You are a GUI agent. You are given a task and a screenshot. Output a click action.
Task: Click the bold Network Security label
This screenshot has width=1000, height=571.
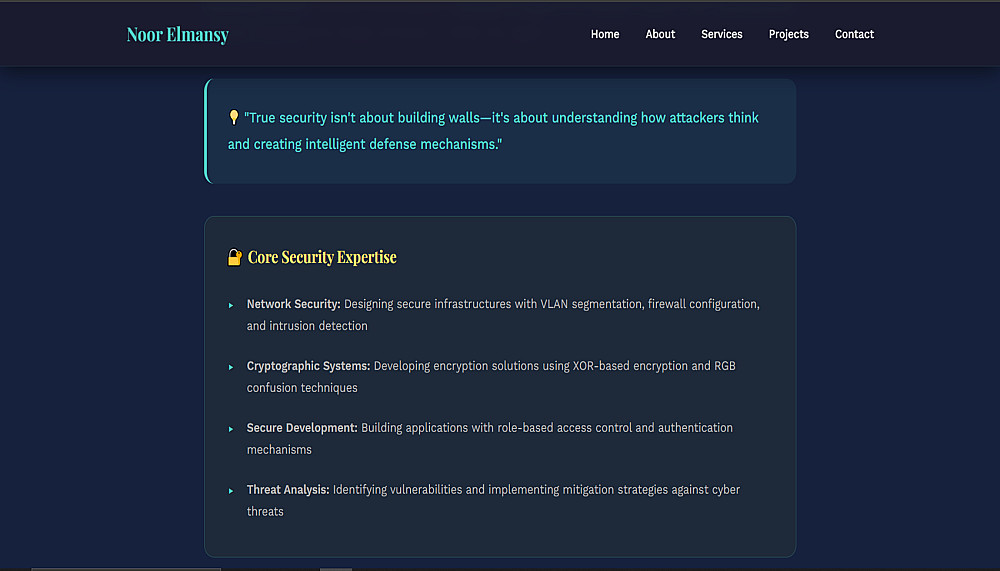coord(294,304)
